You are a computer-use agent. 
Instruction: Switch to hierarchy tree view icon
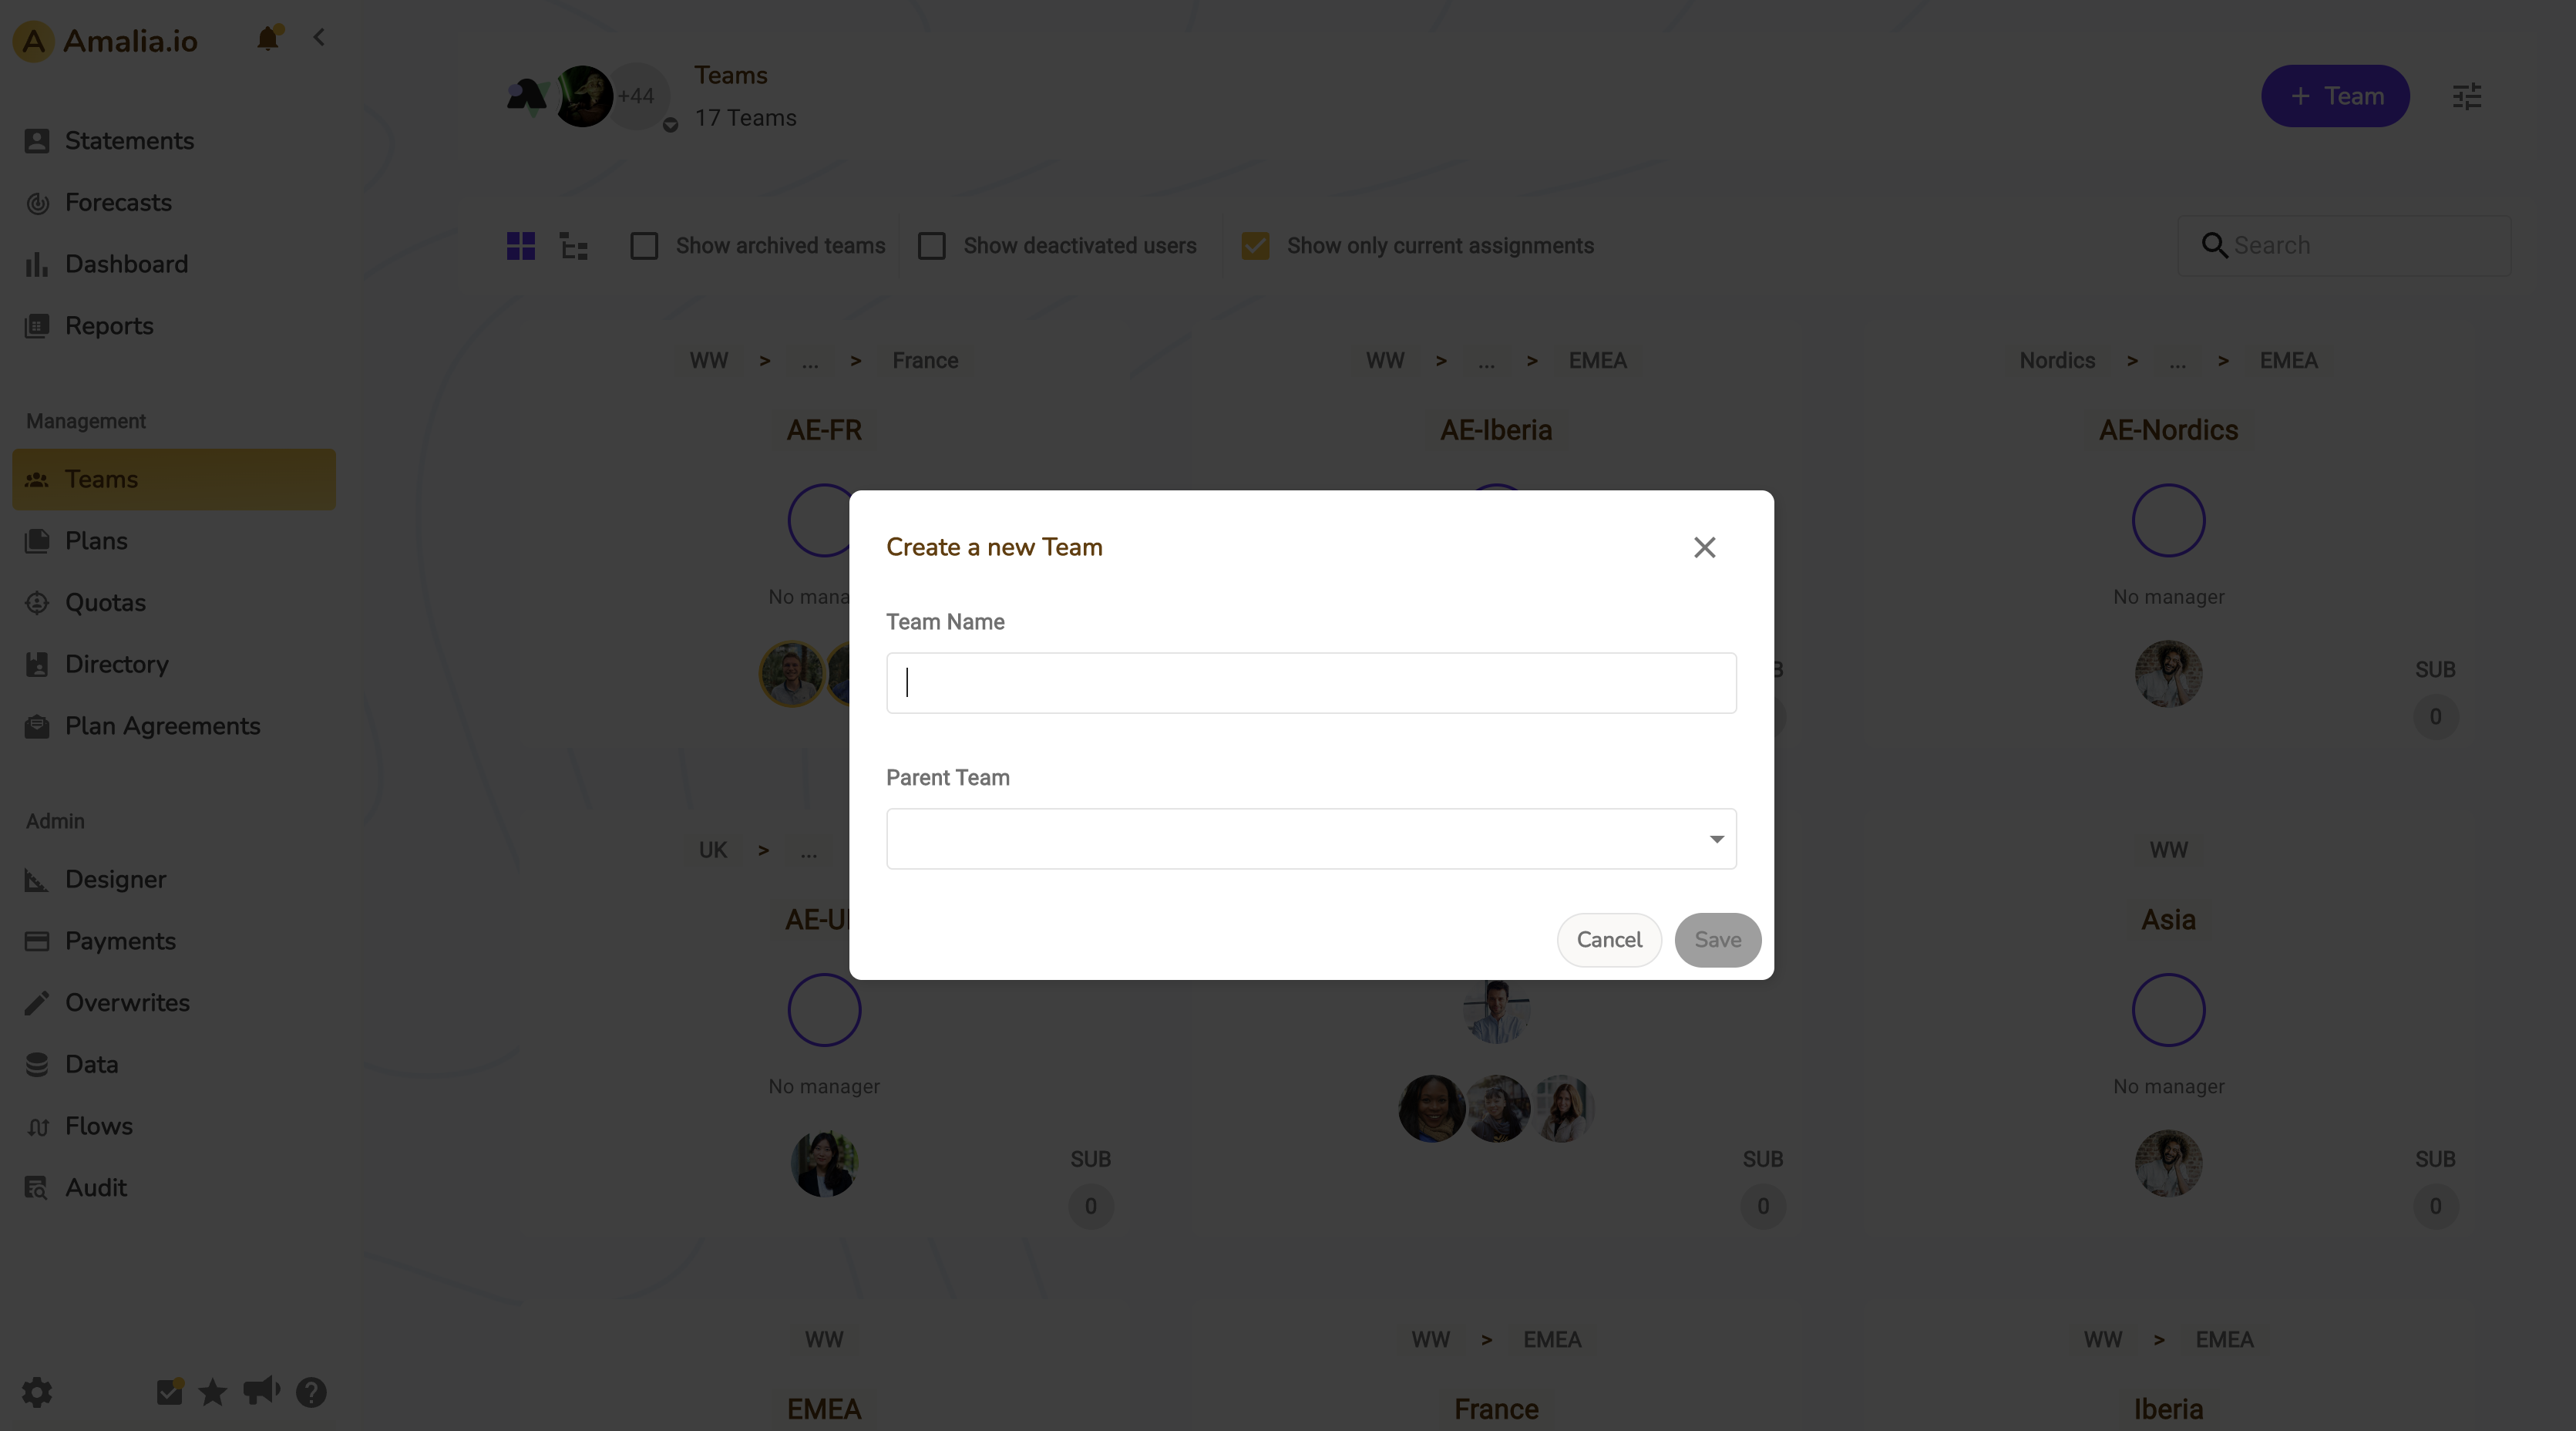click(574, 246)
